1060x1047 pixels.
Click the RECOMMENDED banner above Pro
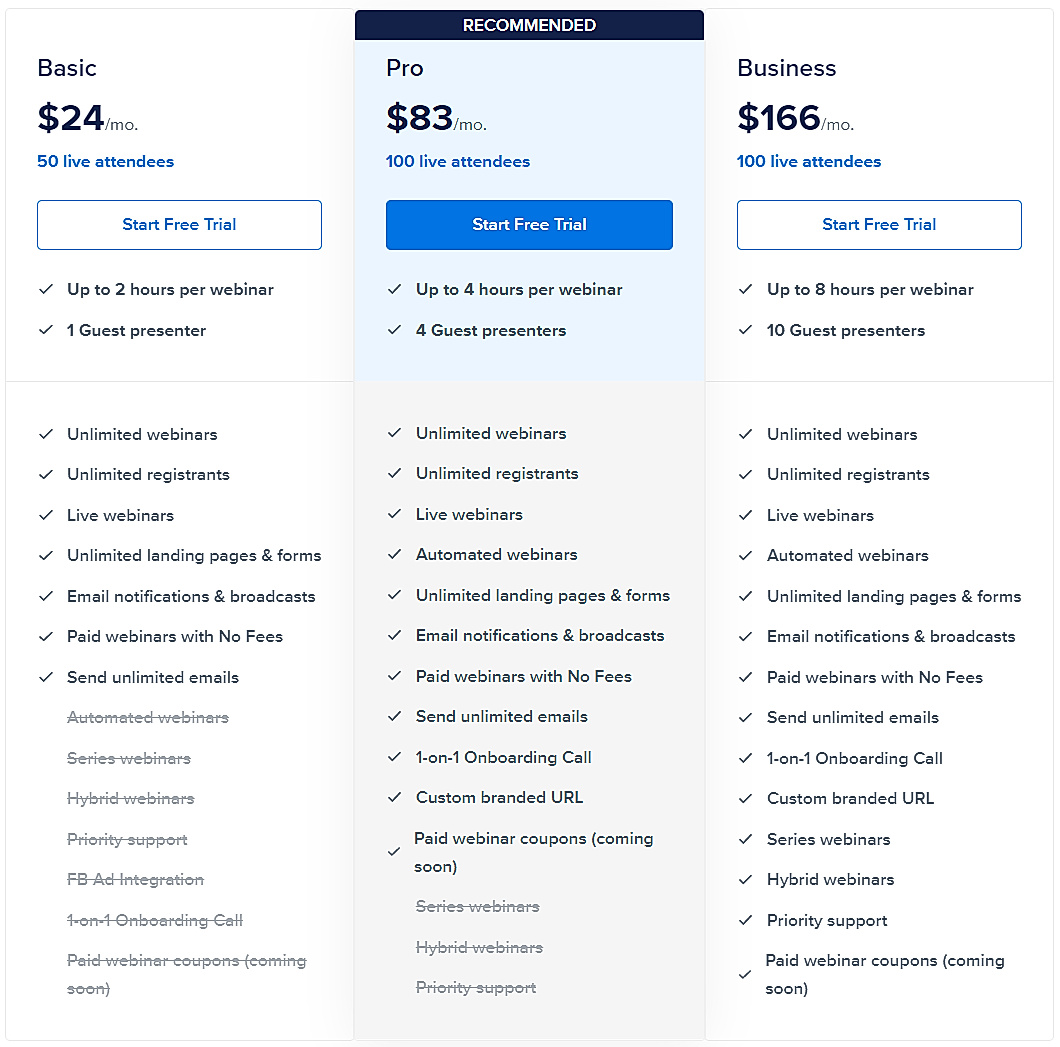[529, 26]
